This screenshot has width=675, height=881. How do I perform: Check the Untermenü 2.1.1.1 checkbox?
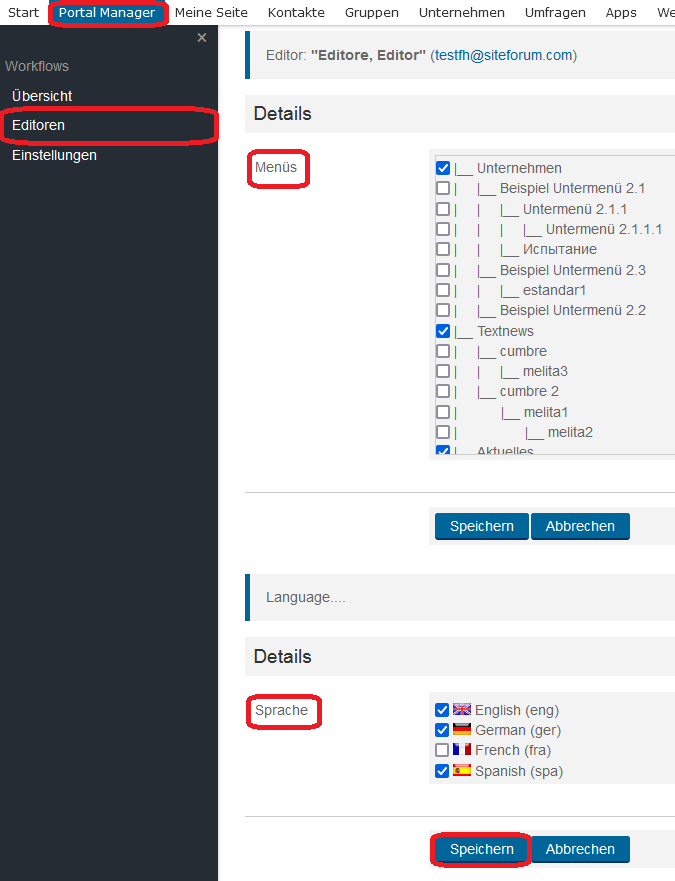click(443, 229)
